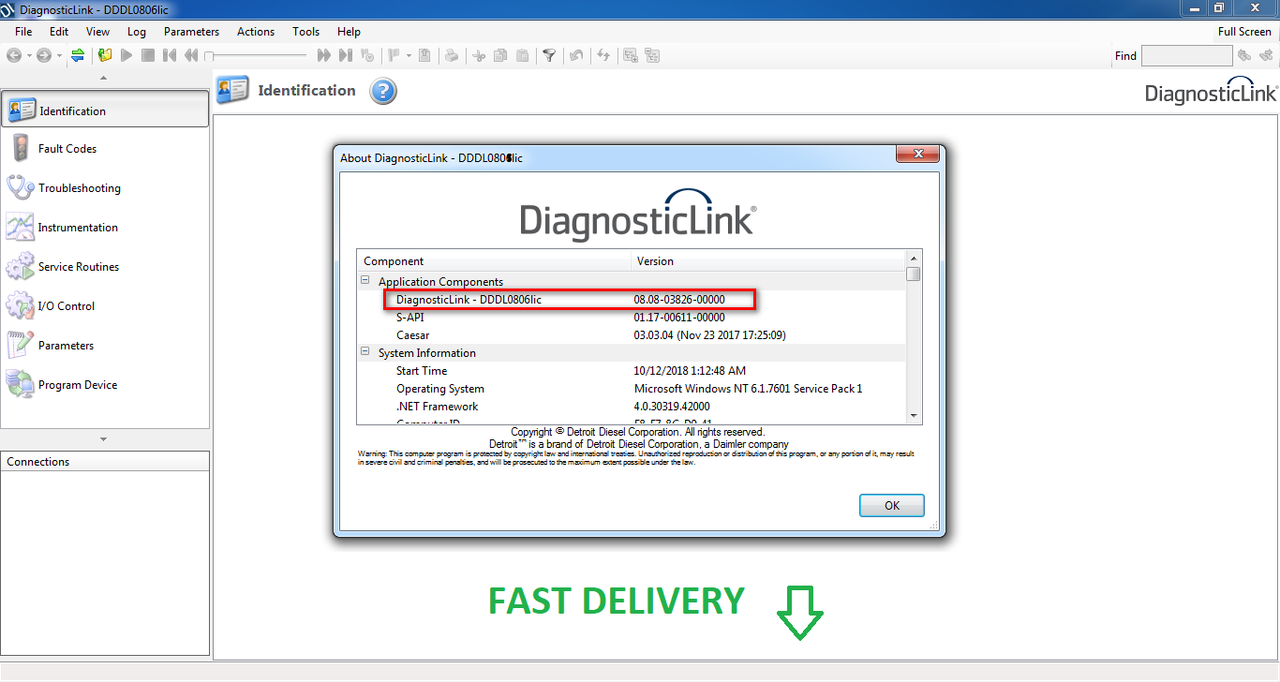This screenshot has height=682, width=1280.
Task: Open the Parameters panel in sidebar
Action: tap(105, 346)
